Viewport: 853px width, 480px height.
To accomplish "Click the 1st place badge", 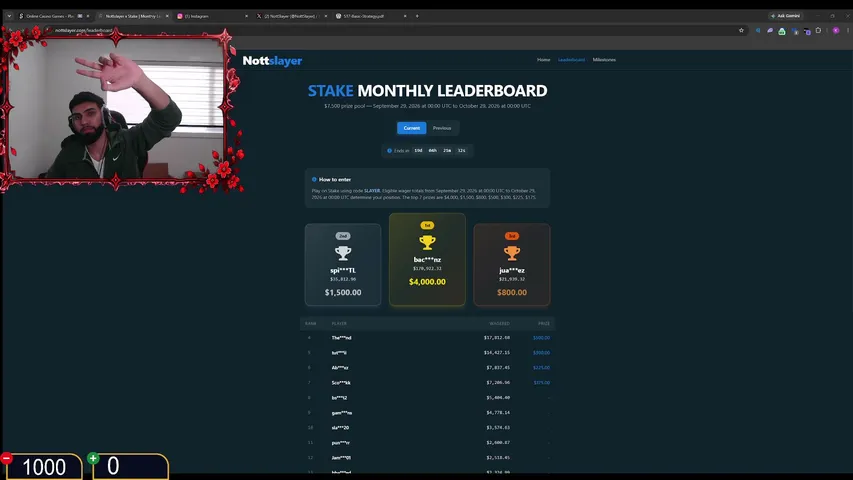I will (427, 225).
